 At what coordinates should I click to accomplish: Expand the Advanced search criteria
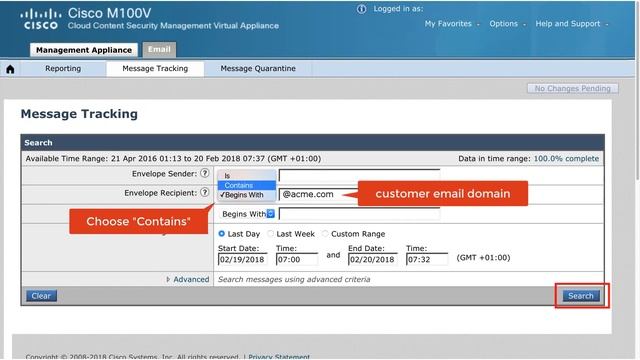point(188,280)
